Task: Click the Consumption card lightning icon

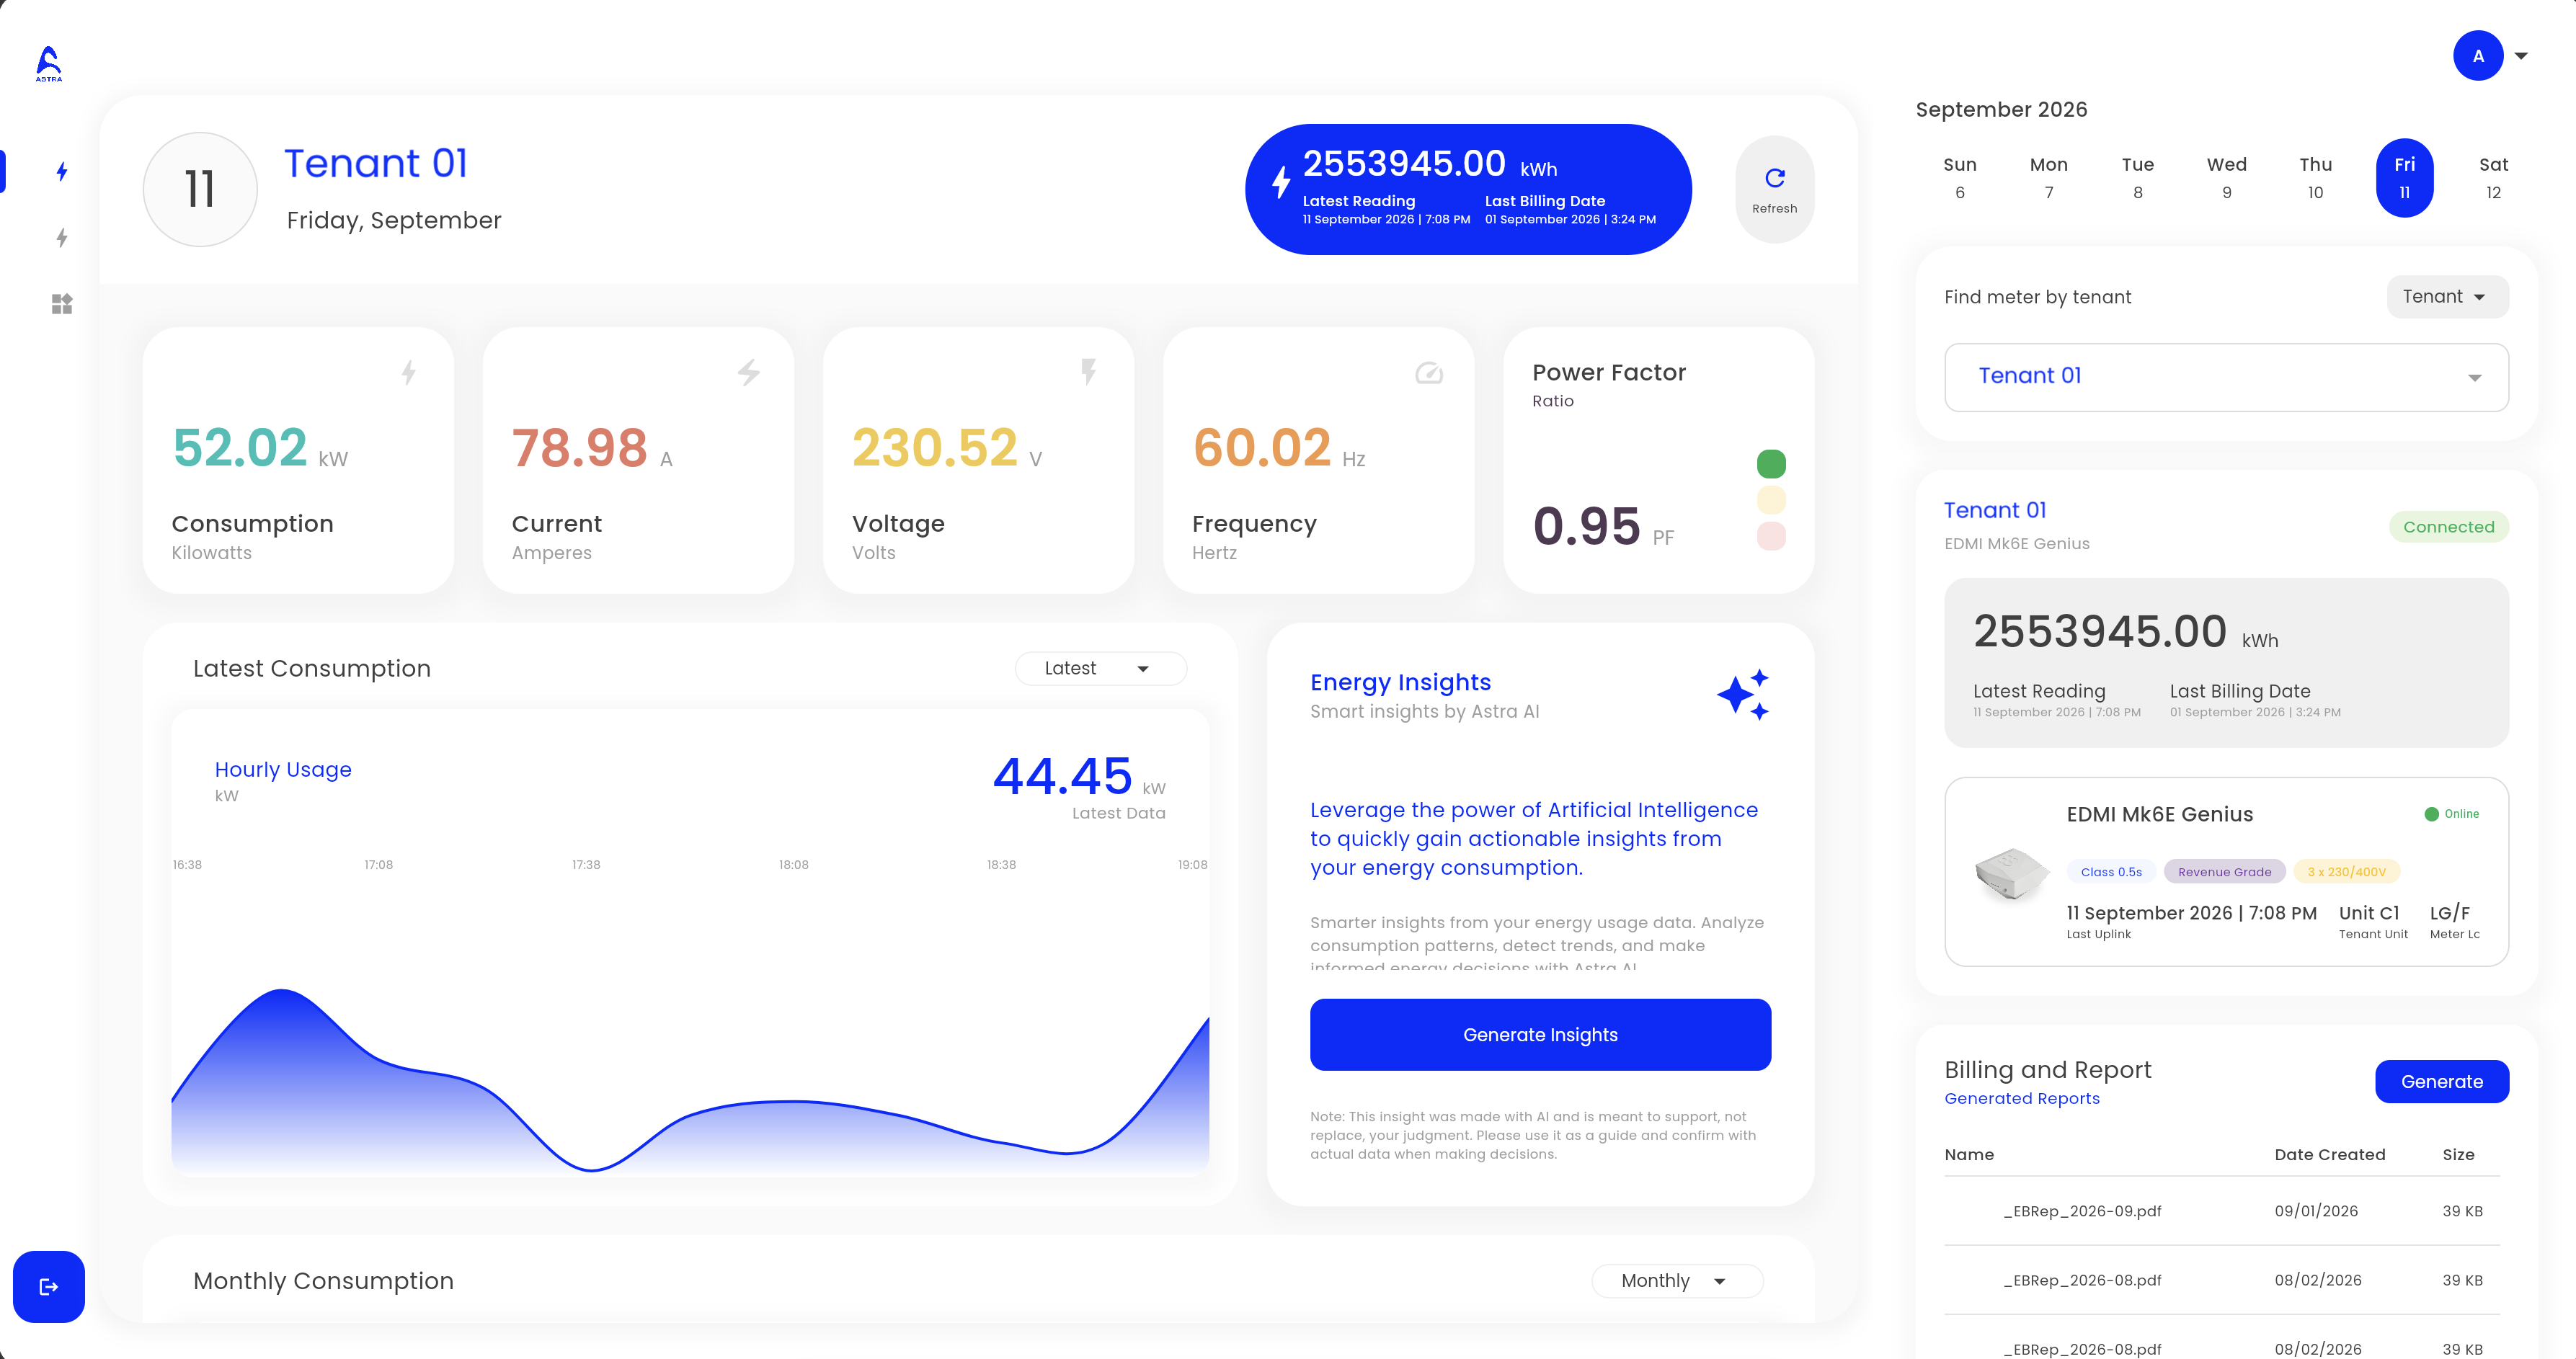Action: 408,373
